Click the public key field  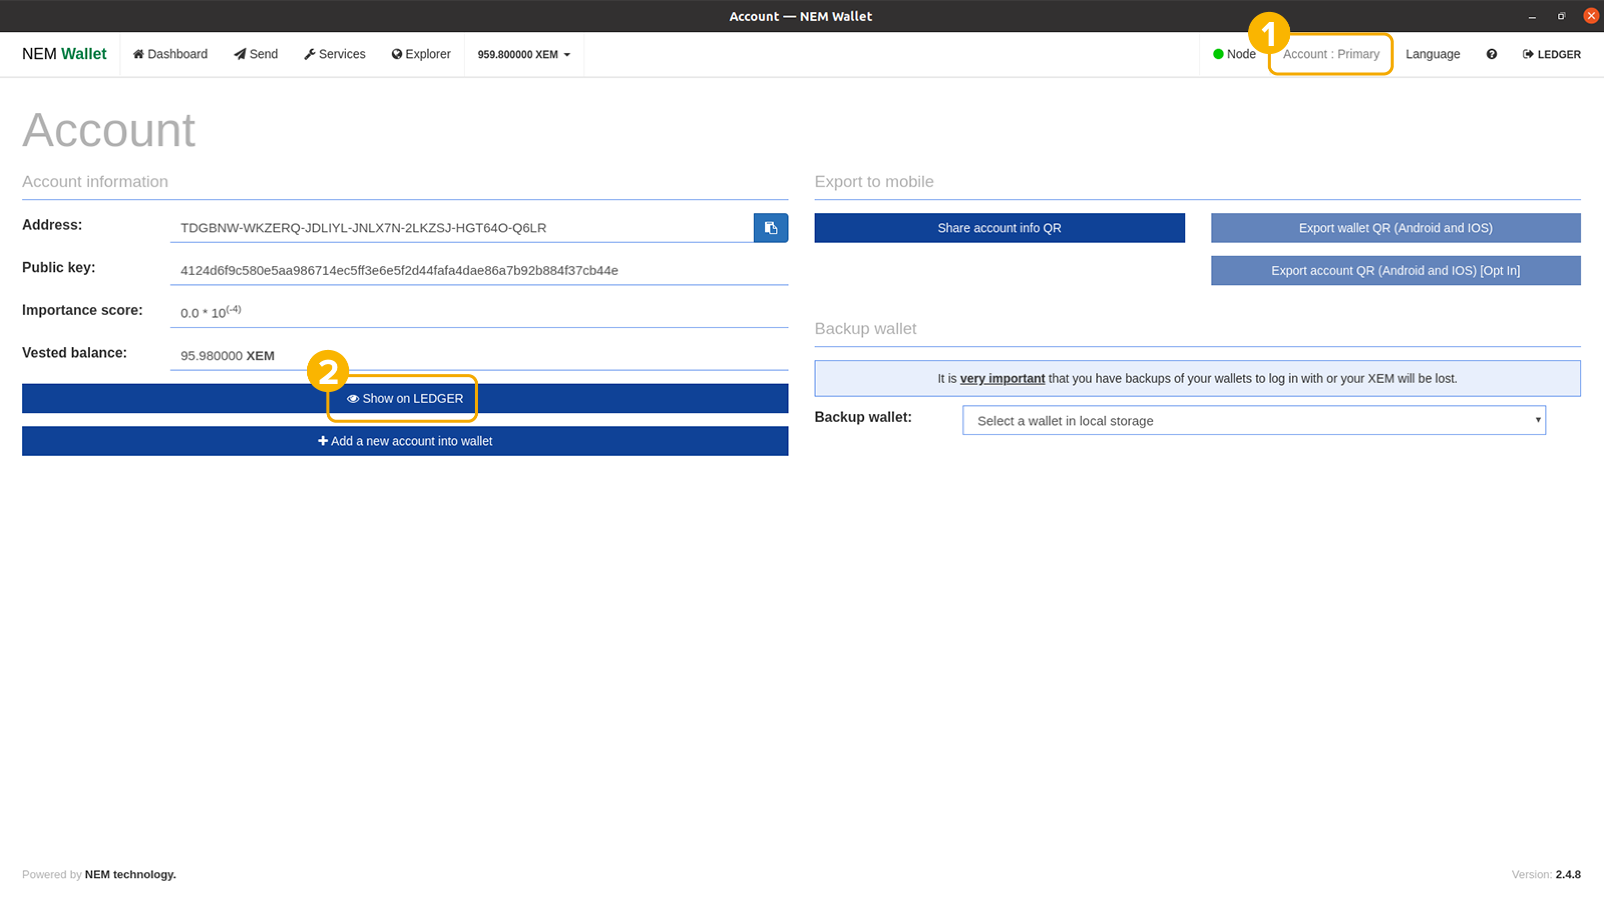pyautogui.click(x=479, y=270)
